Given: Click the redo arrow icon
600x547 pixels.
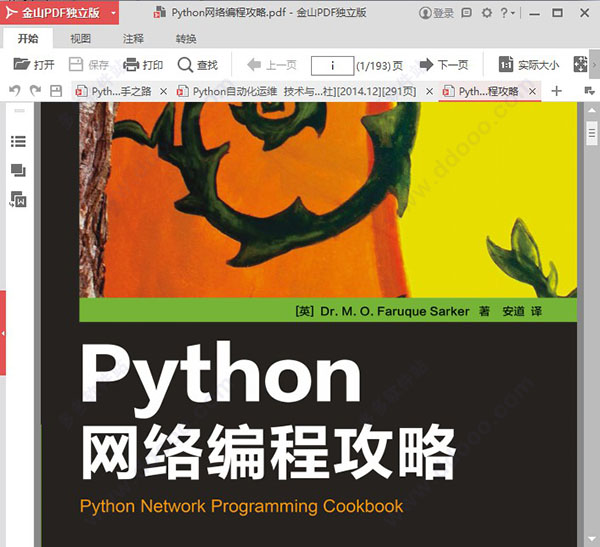Looking at the screenshot, I should pos(35,91).
